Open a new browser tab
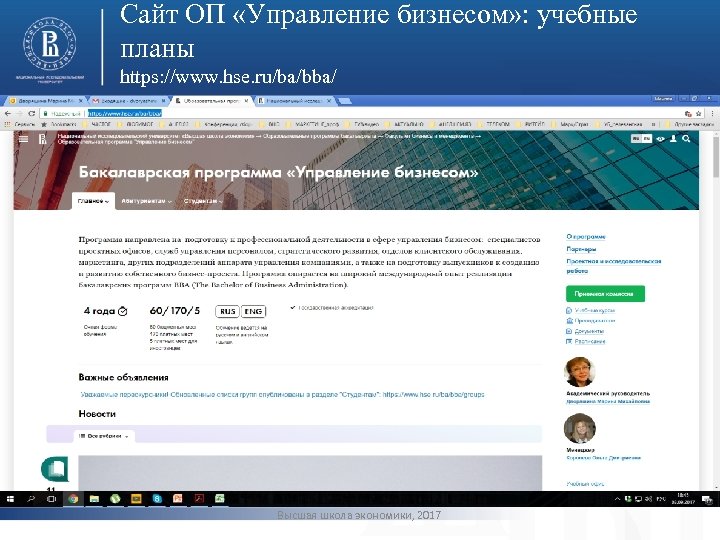Viewport: 720px width, 540px height. (x=344, y=101)
